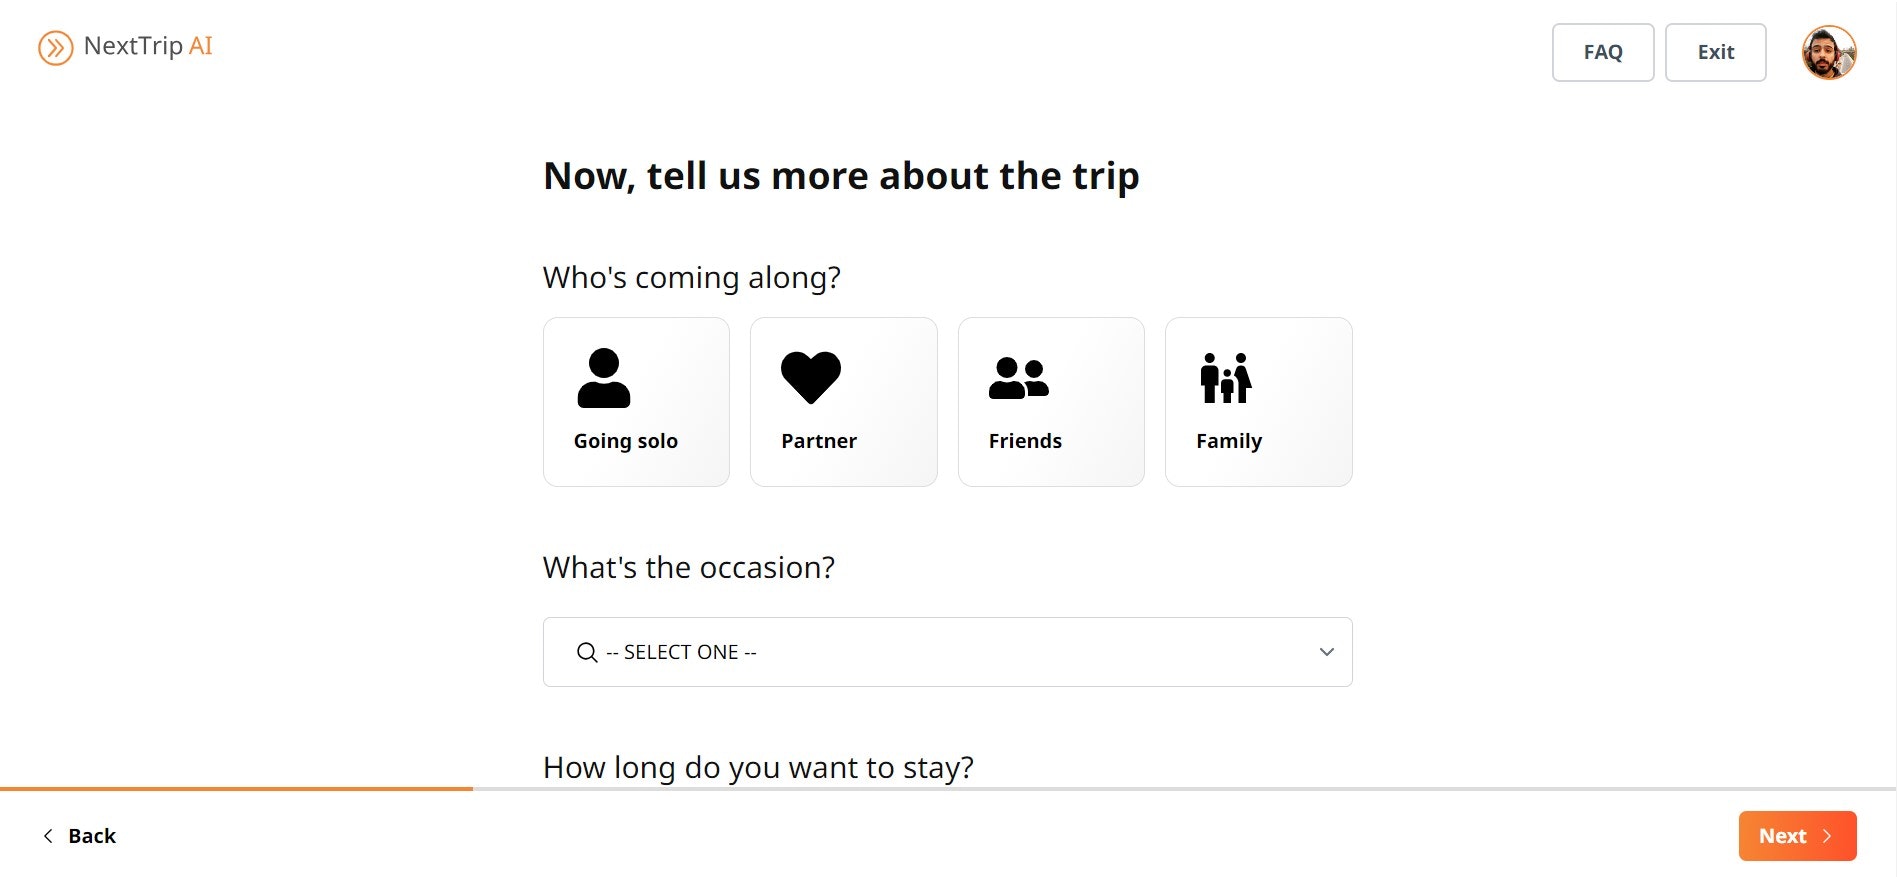Open the SELECT ONE occasion dropdown

[x=946, y=652]
